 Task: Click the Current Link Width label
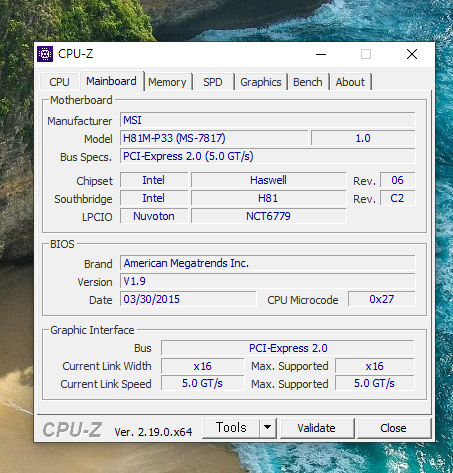pyautogui.click(x=107, y=366)
